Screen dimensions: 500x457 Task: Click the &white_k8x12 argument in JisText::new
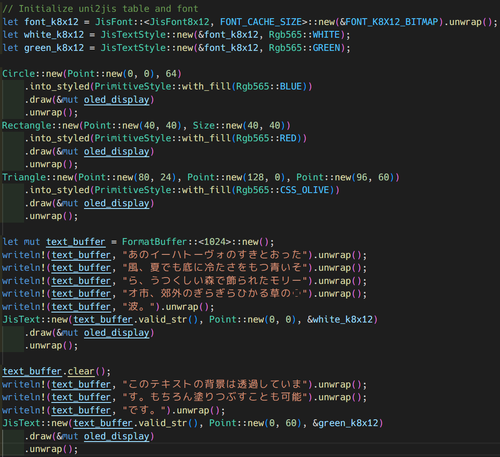click(340, 320)
